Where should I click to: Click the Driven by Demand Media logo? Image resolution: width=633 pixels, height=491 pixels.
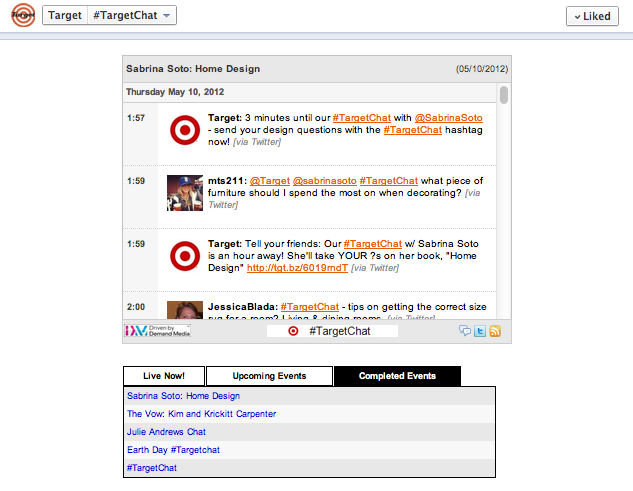157,331
